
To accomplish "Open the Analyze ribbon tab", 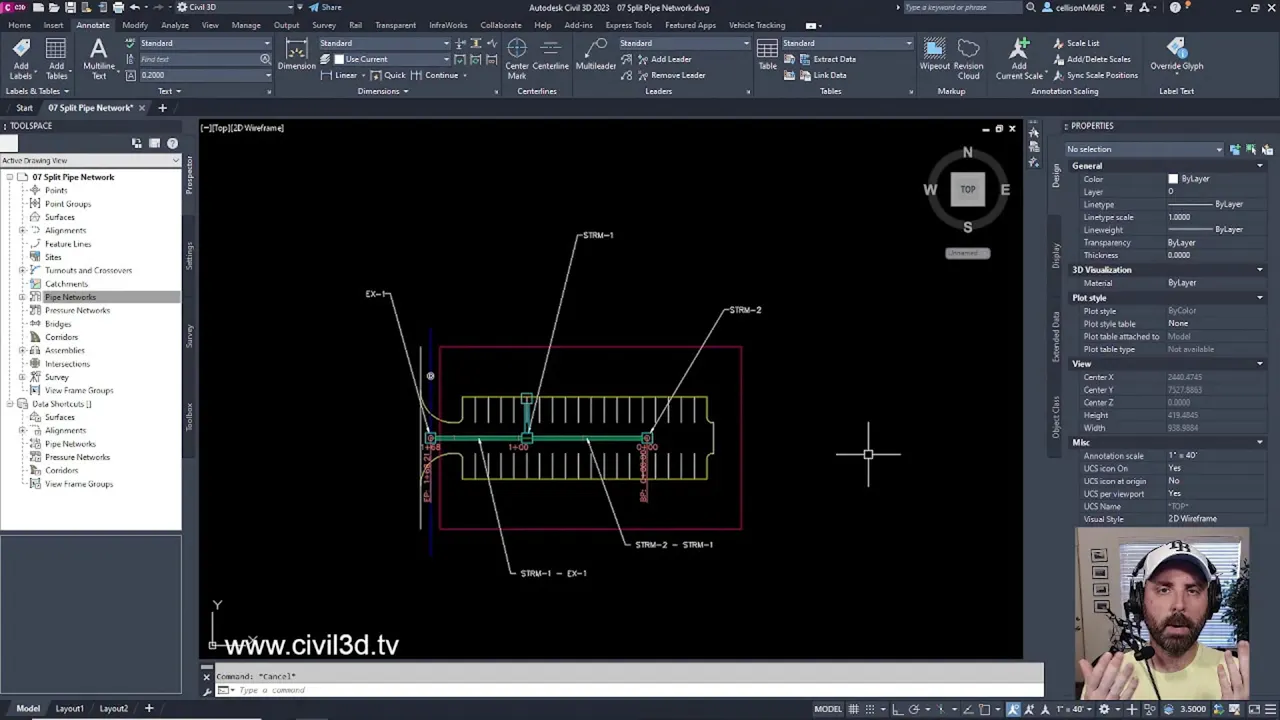I will pyautogui.click(x=175, y=25).
